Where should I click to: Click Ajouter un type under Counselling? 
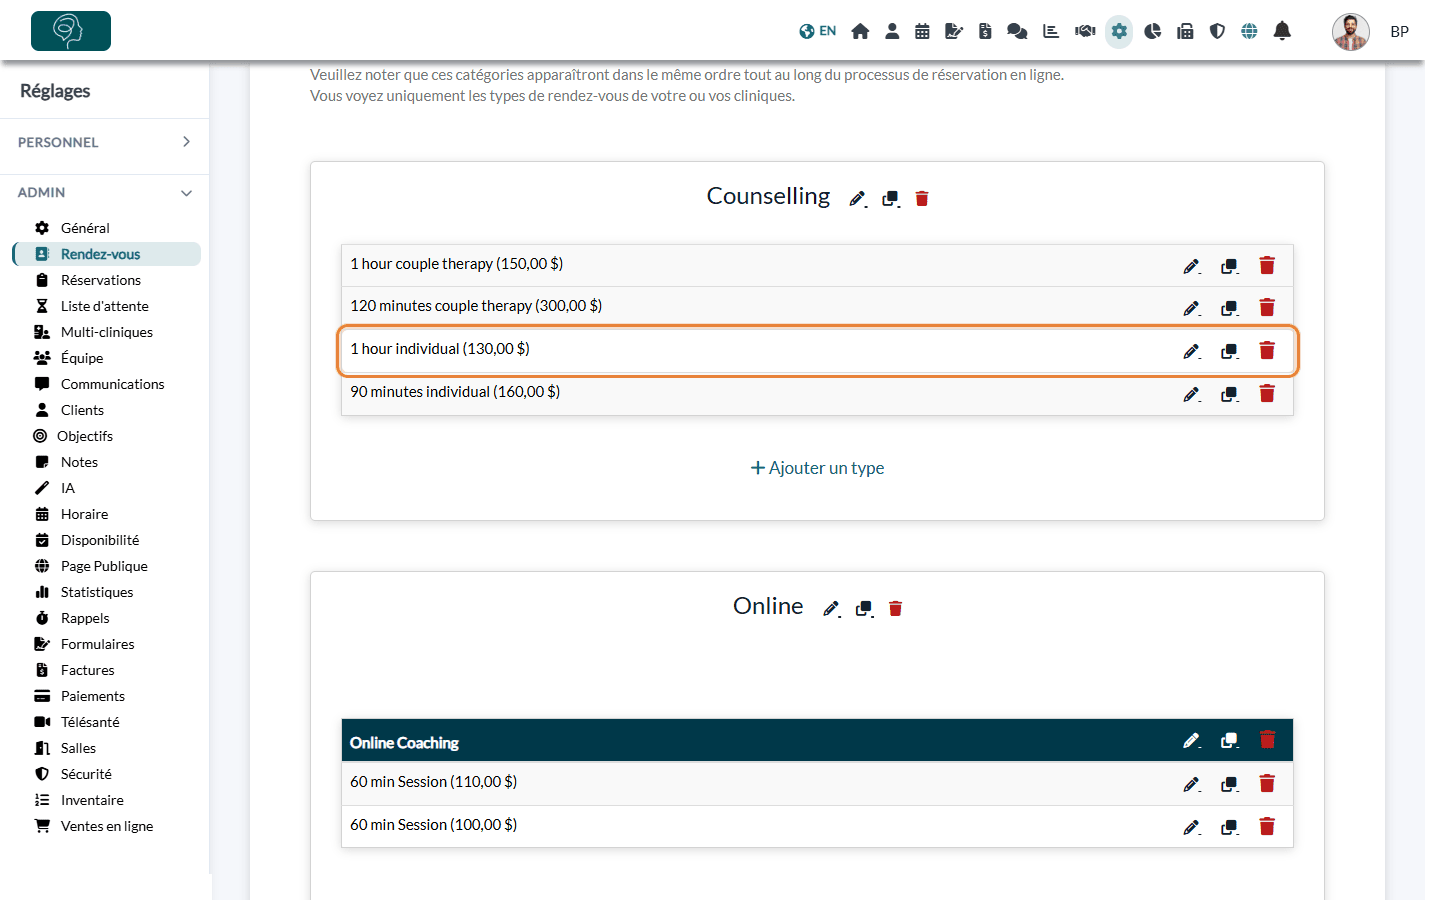[x=817, y=468]
